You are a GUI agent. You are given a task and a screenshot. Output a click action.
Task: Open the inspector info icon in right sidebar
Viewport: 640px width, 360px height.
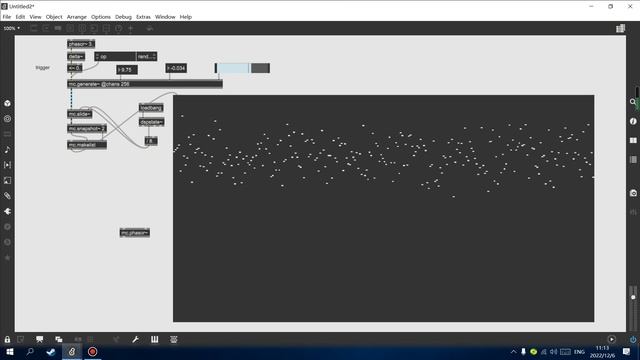coord(633,121)
